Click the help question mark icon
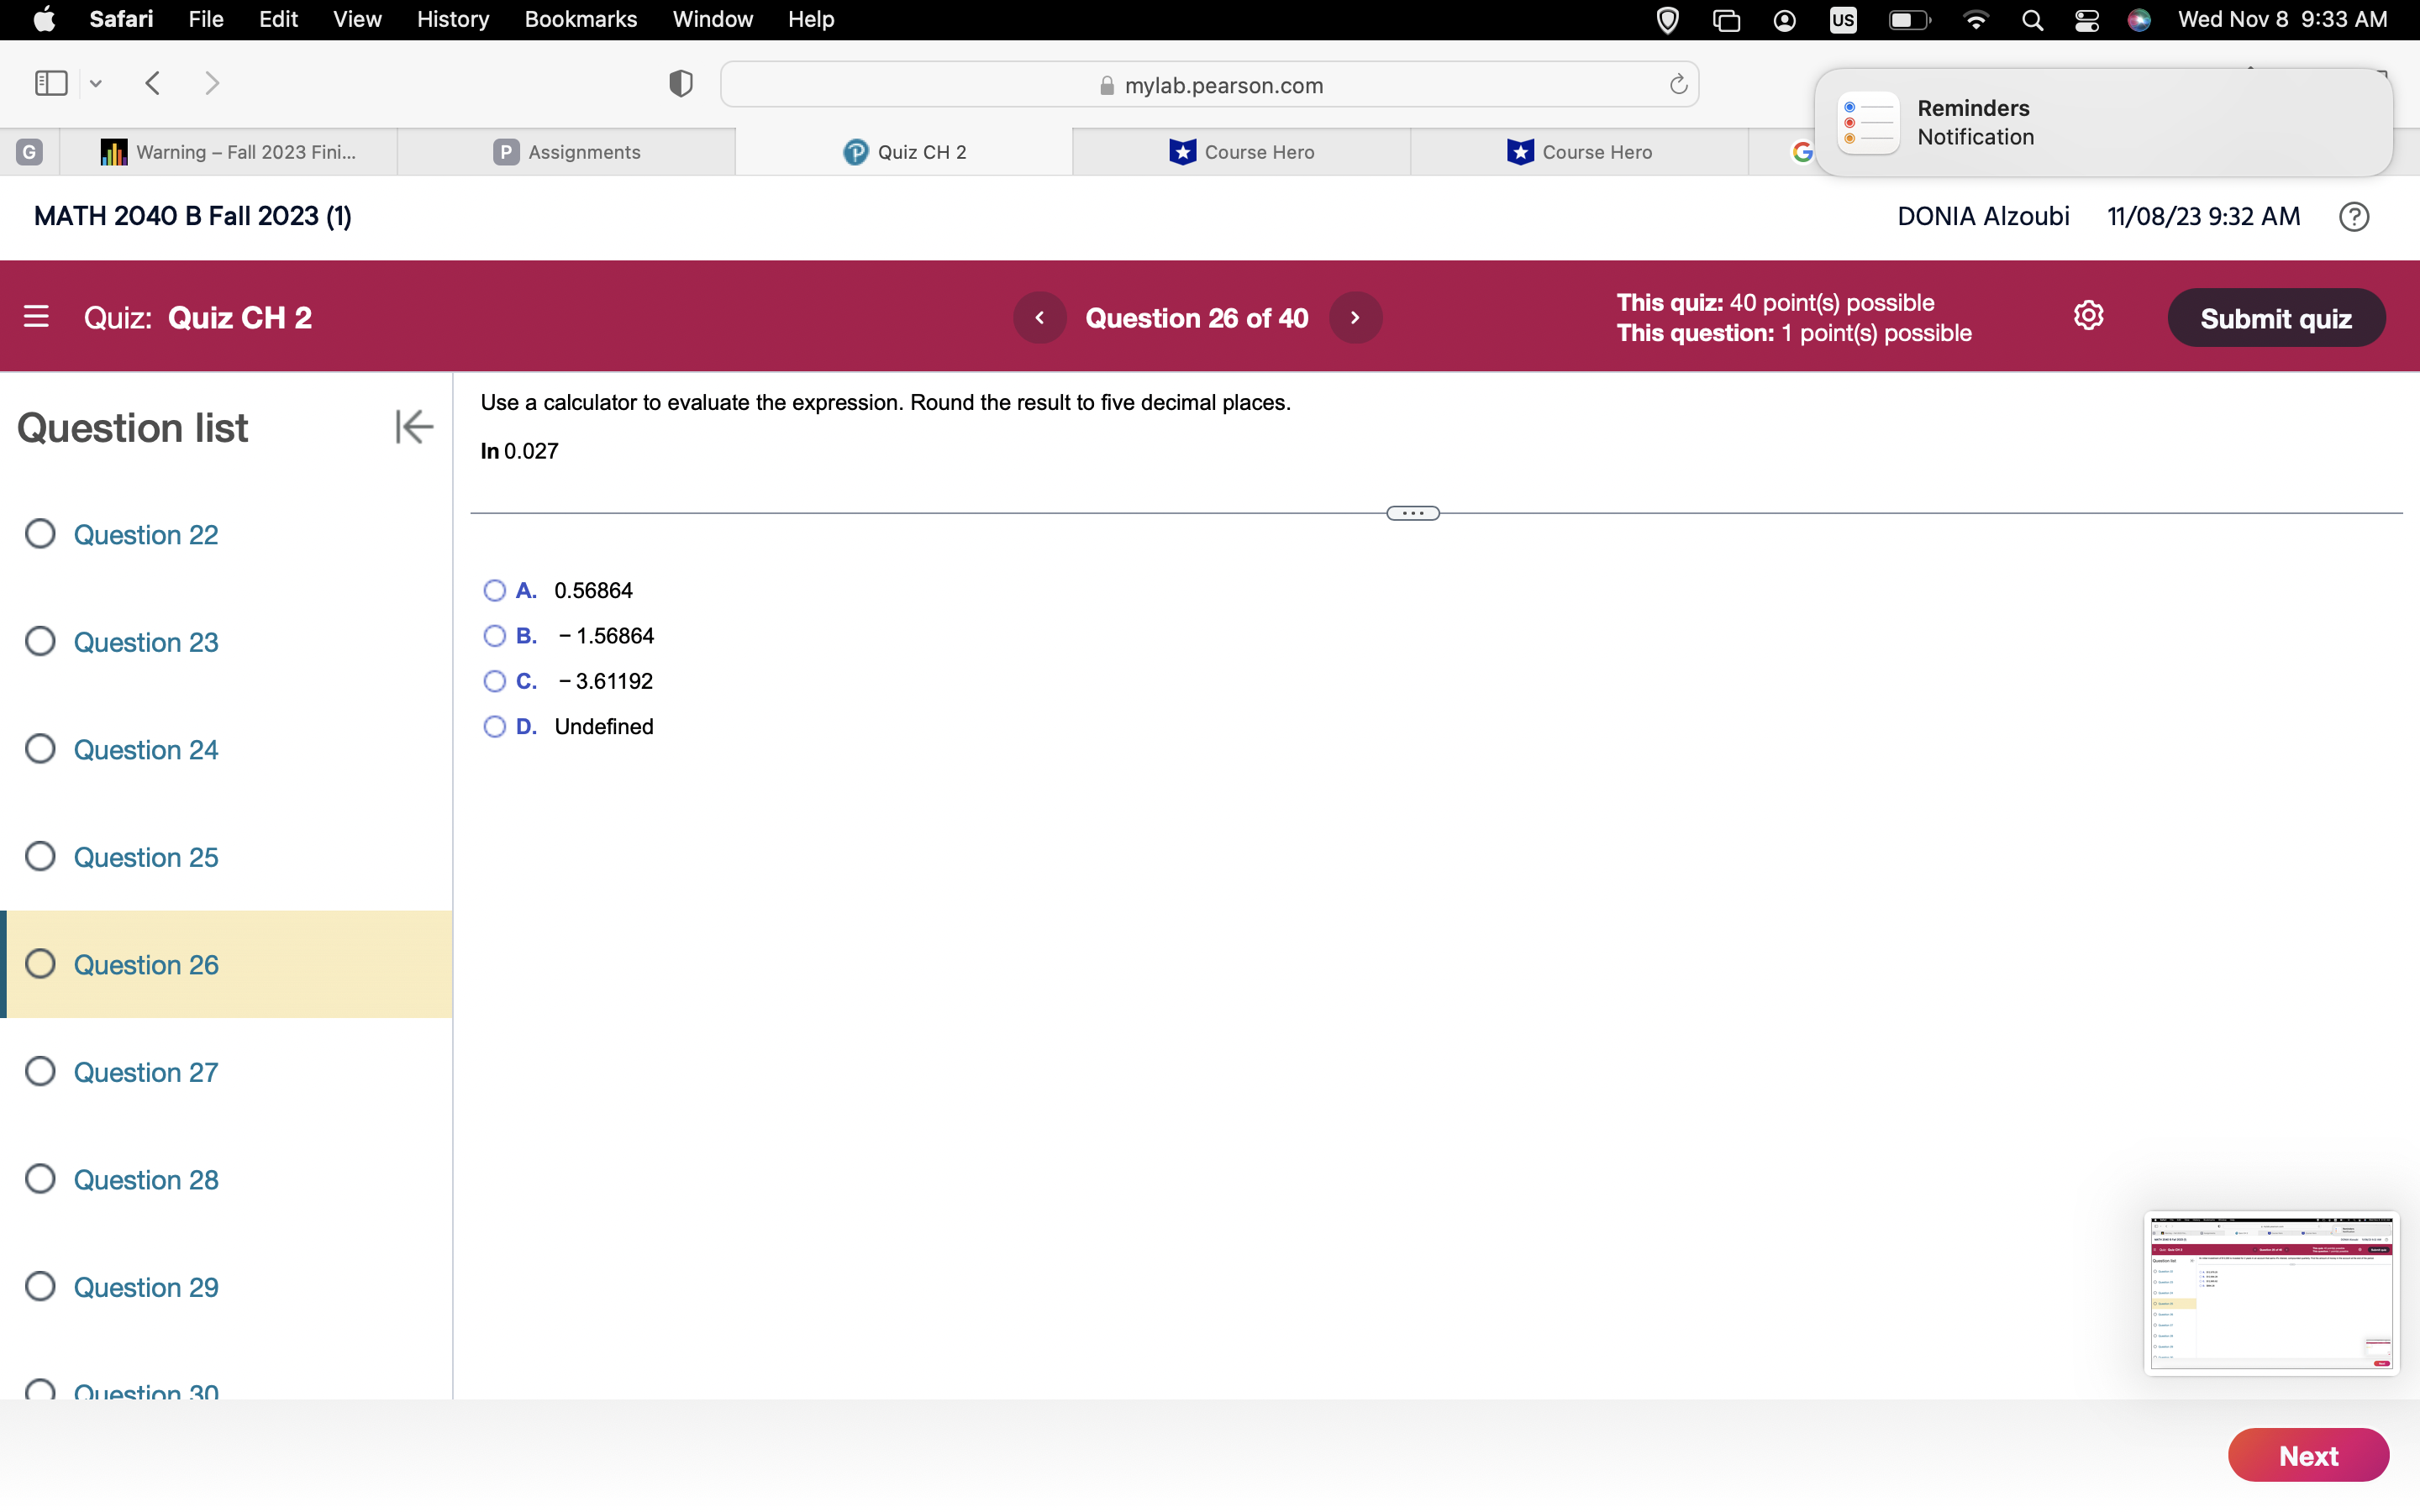This screenshot has width=2420, height=1512. 2354,216
